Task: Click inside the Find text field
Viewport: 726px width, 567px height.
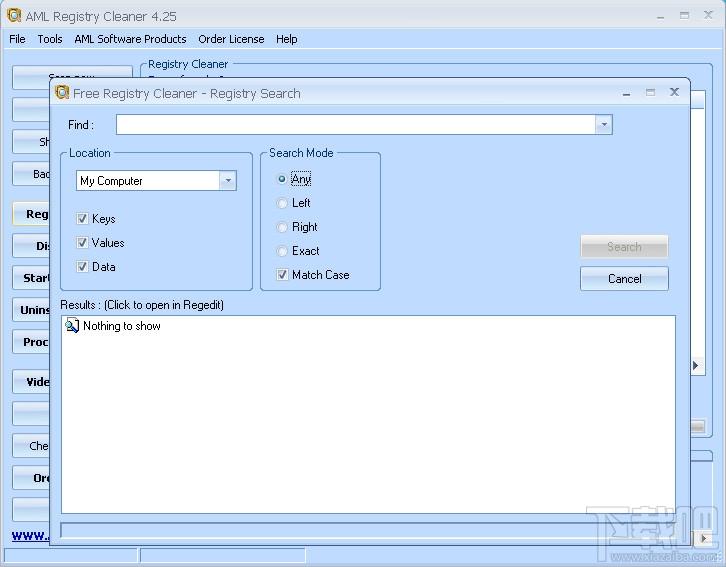Action: tap(356, 125)
